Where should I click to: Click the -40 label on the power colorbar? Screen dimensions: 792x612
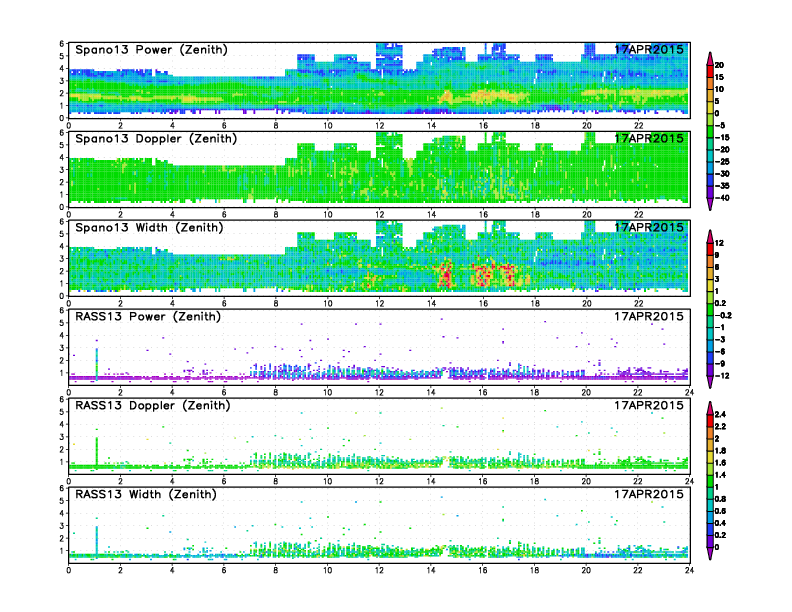[722, 198]
